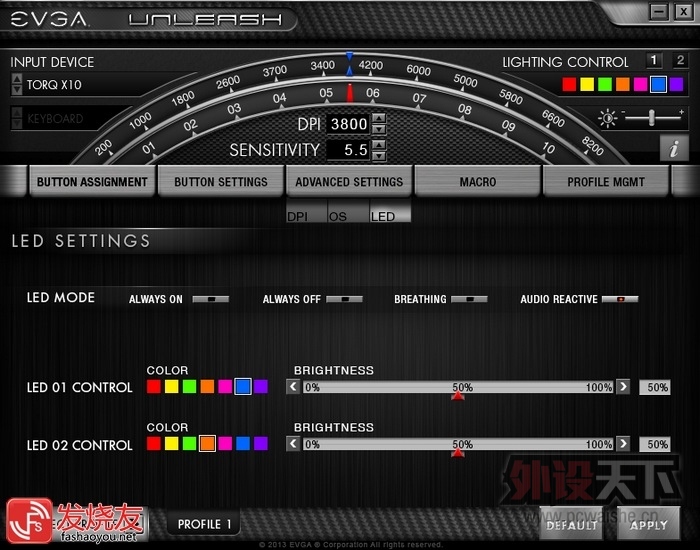Set LED 01 color to yellow
Screen dimensions: 700x550
(x=171, y=387)
